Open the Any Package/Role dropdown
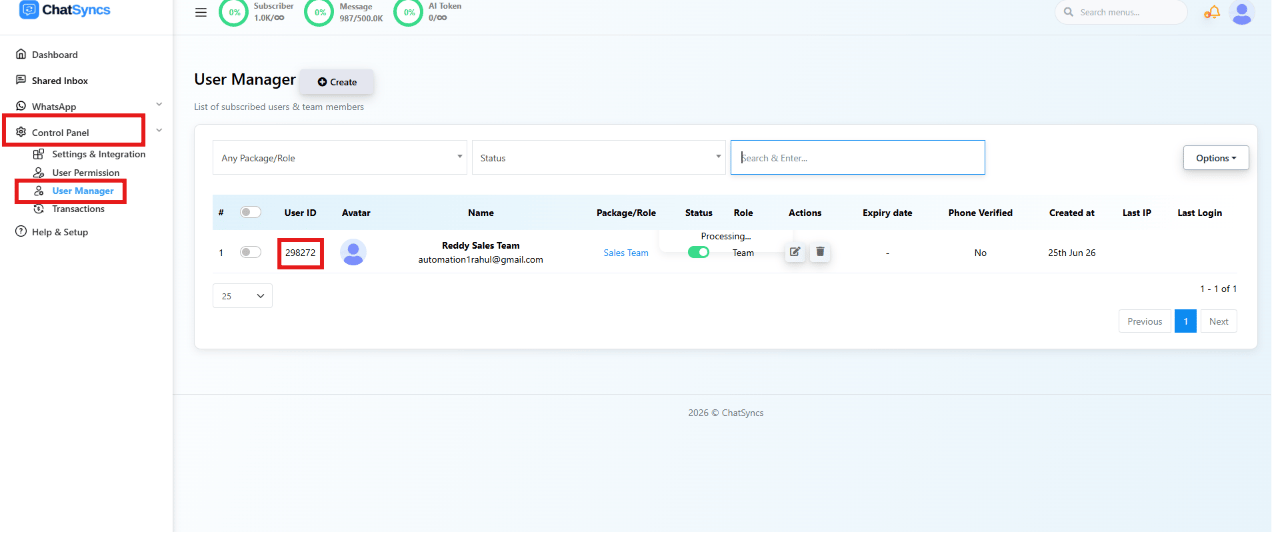Screen dimensions: 1272x533 click(x=340, y=158)
